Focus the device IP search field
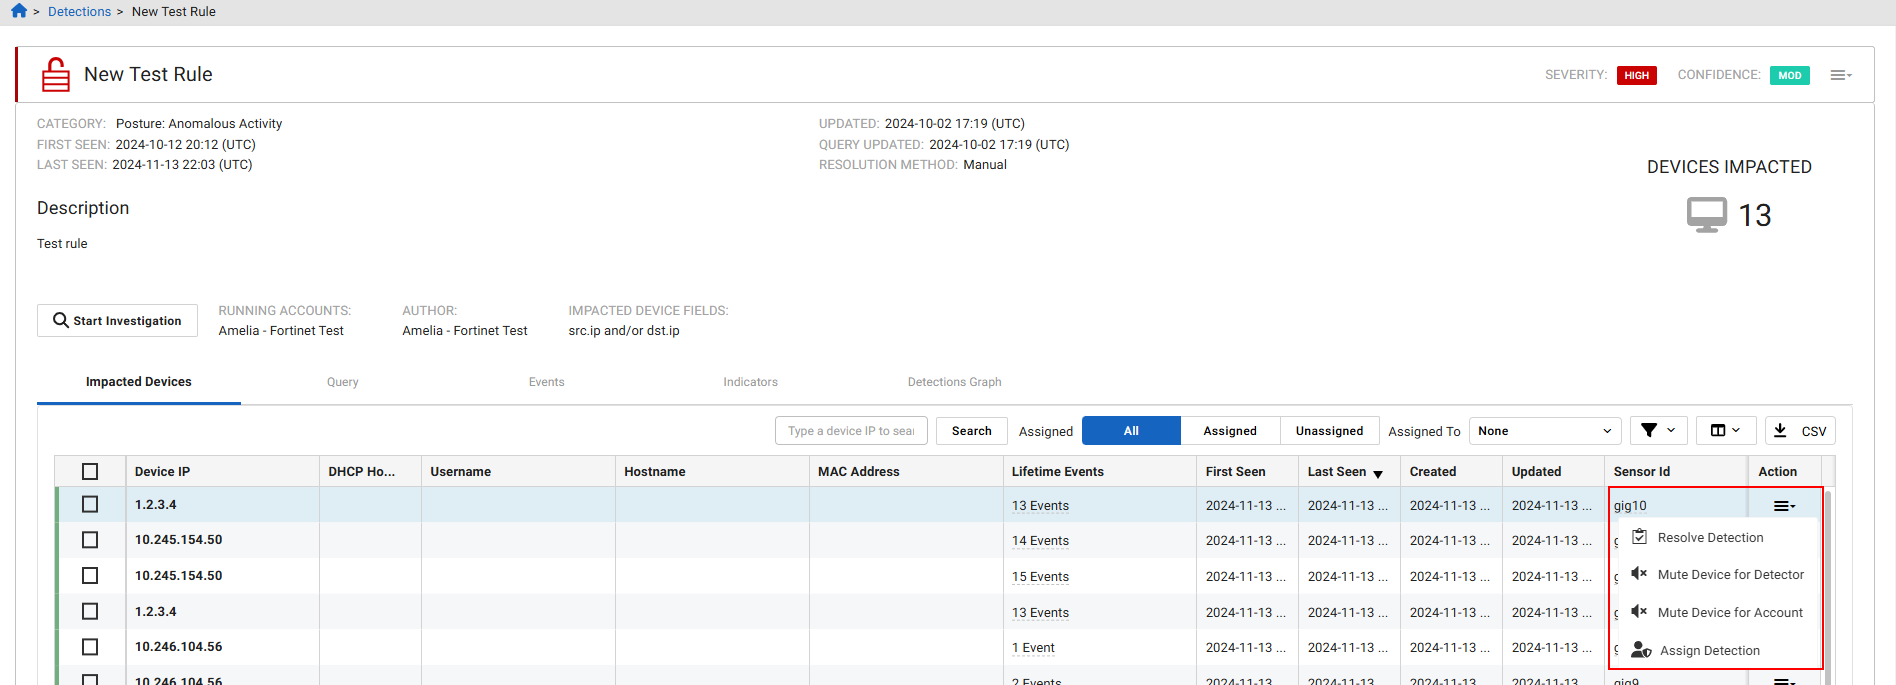The height and width of the screenshot is (685, 1896). 851,431
